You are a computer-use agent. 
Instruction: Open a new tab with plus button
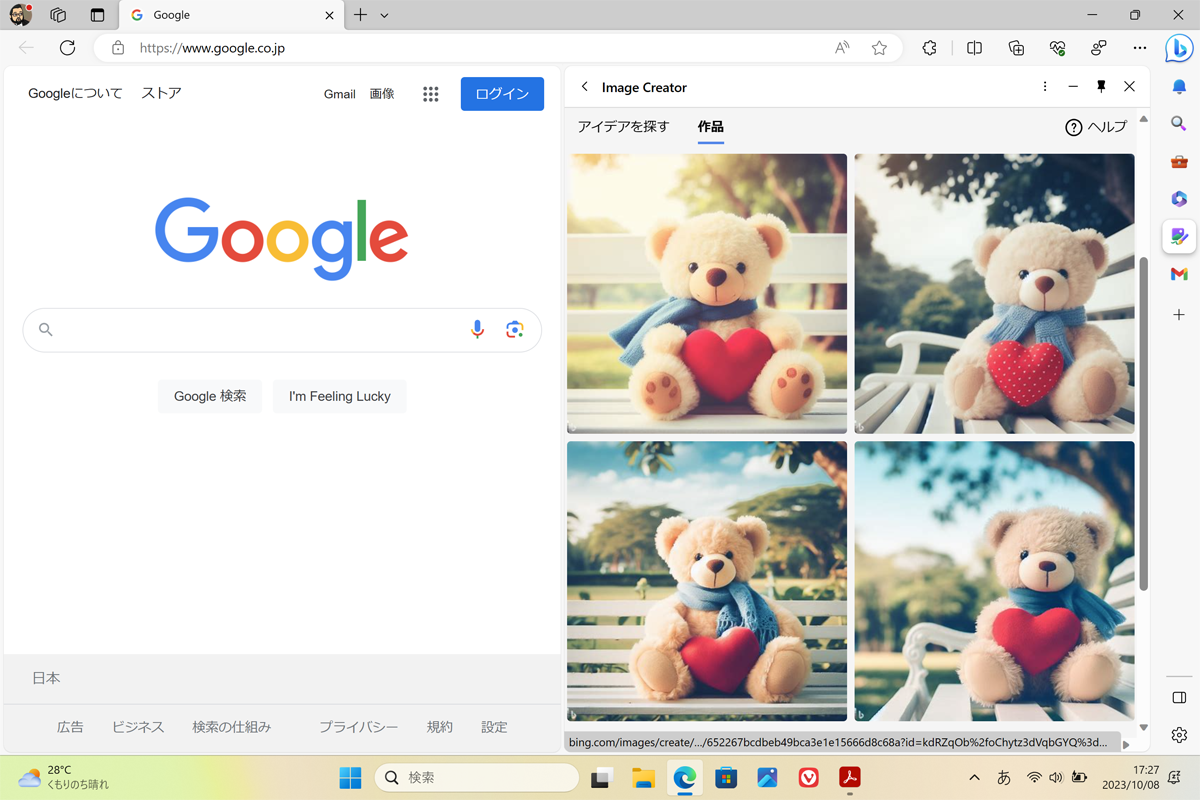[360, 15]
